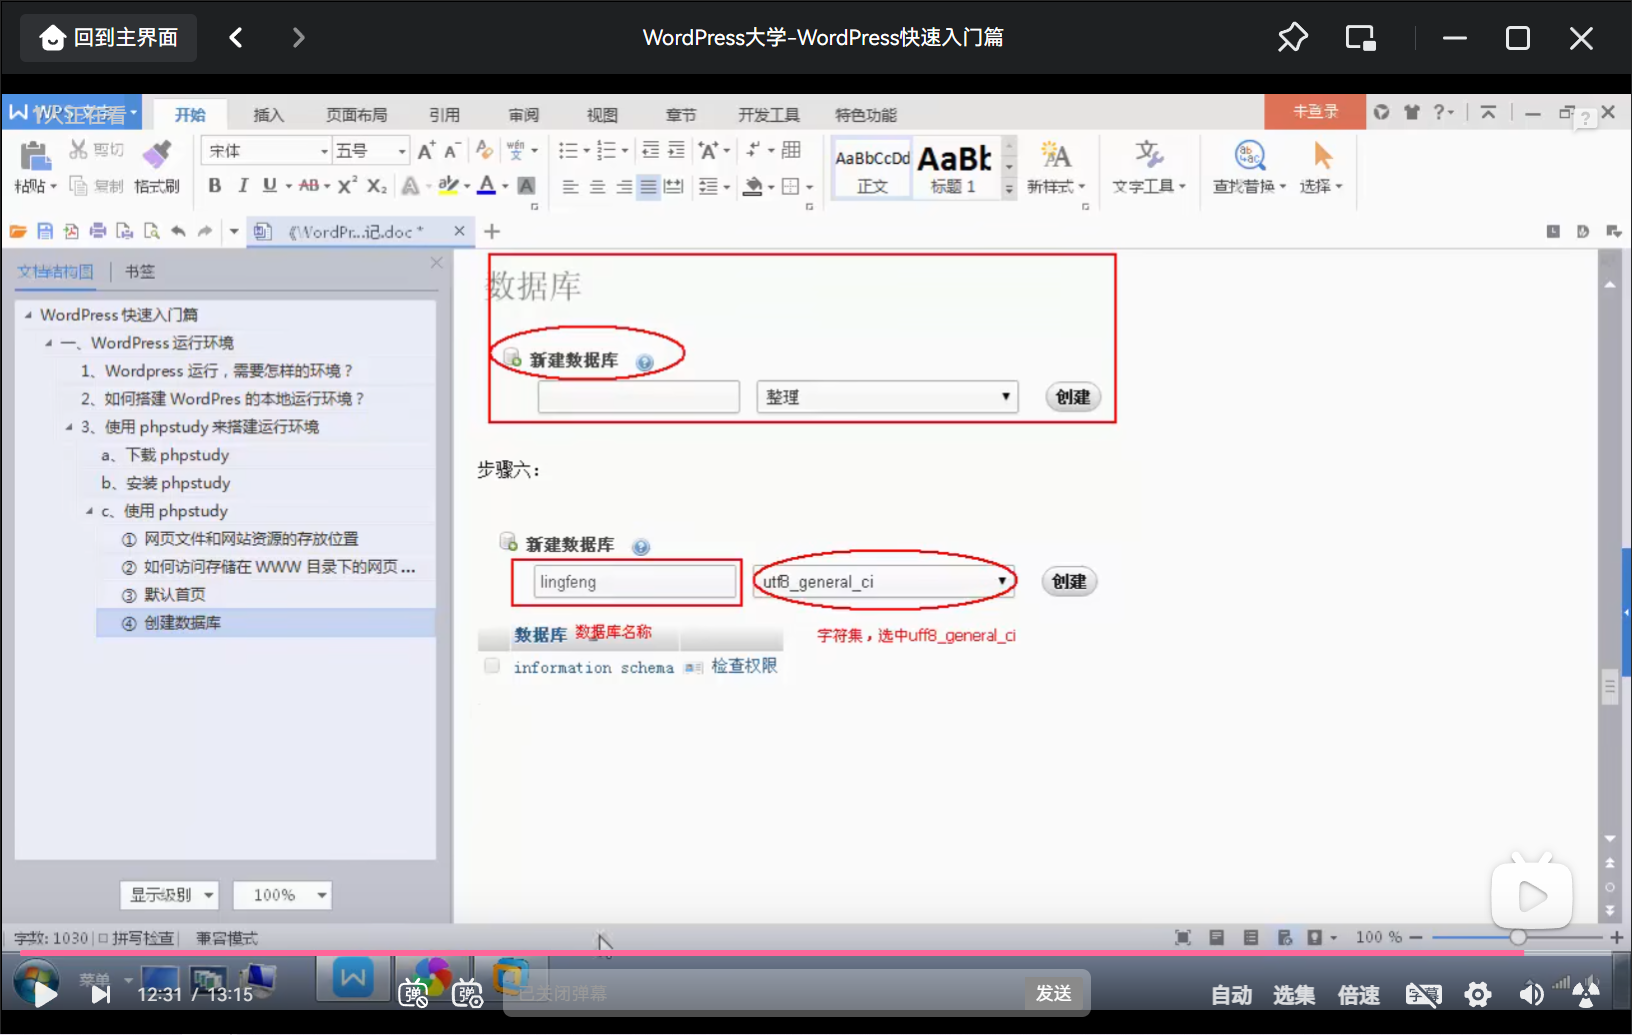Collapse the '使用 phpstudy' tree node
This screenshot has height=1035, width=1632.
pyautogui.click(x=89, y=511)
